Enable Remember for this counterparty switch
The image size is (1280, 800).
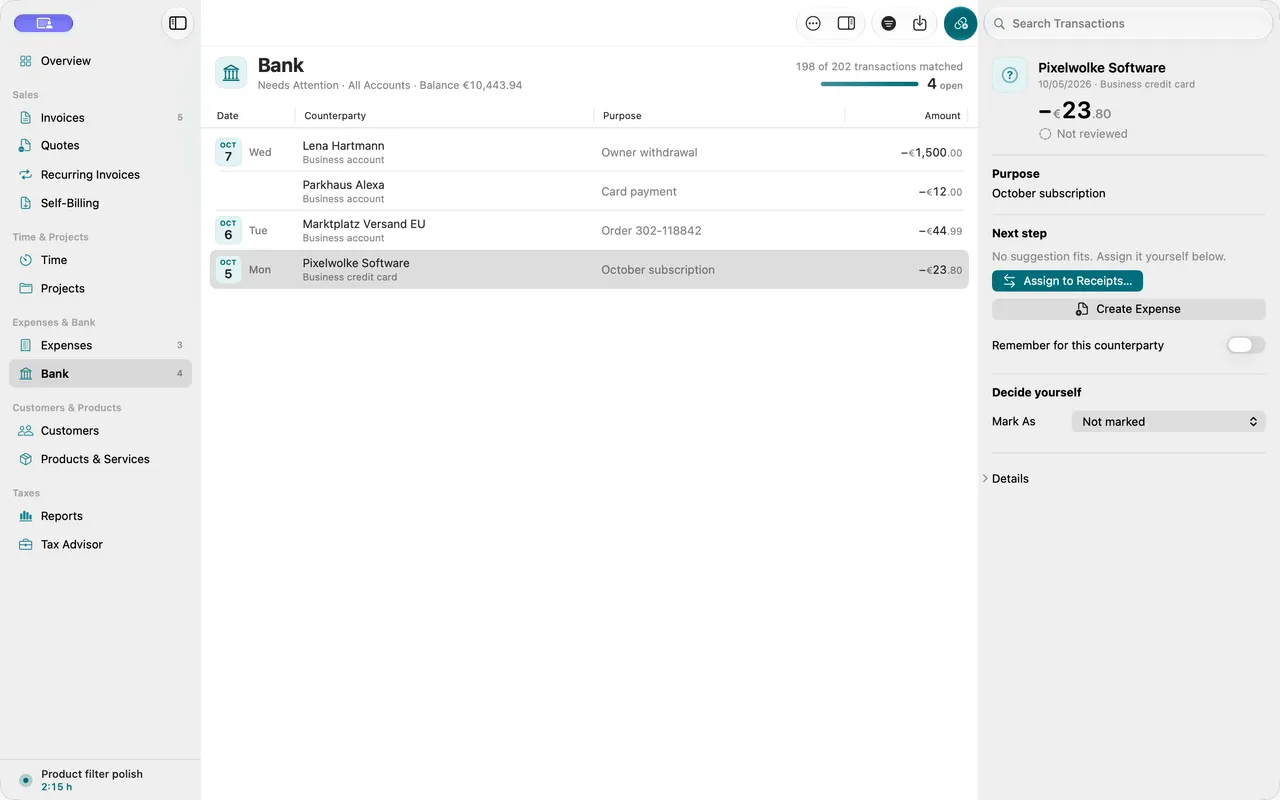[x=1246, y=345]
